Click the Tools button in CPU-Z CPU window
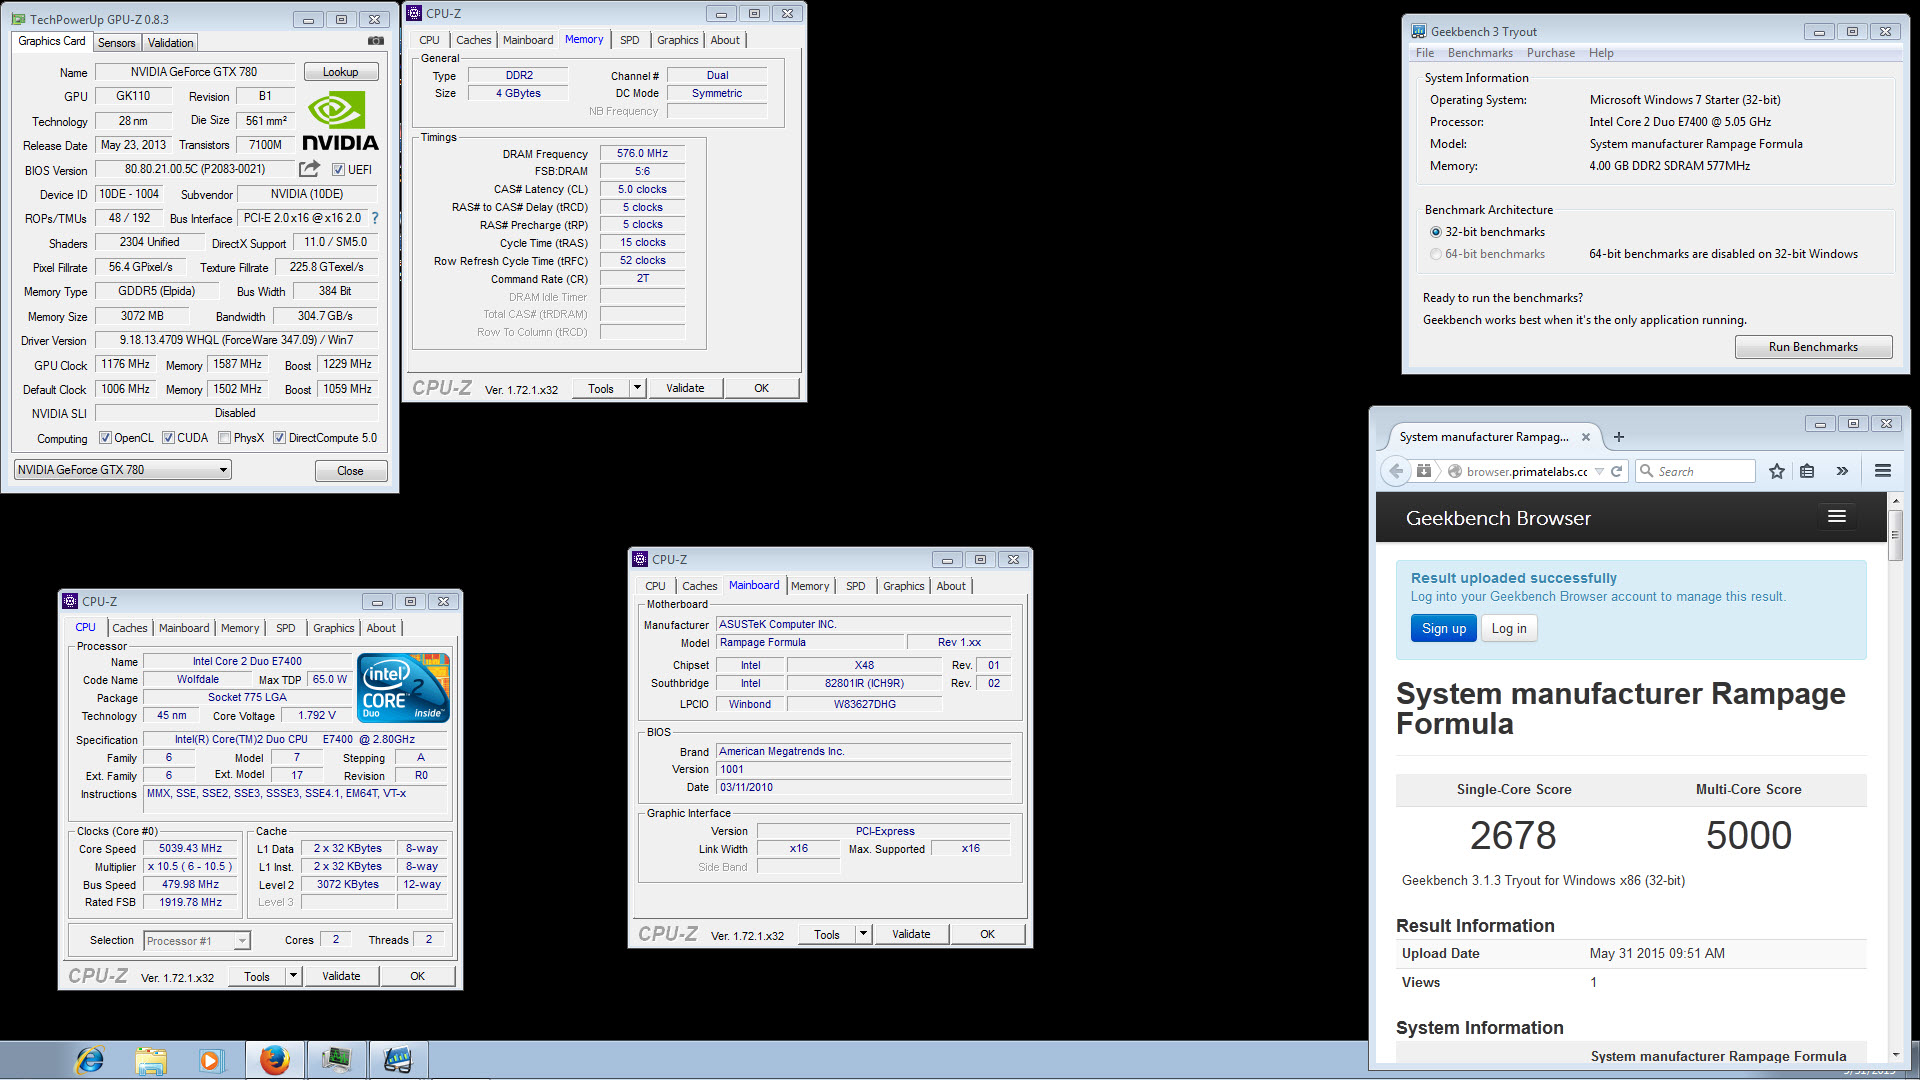 click(x=257, y=976)
